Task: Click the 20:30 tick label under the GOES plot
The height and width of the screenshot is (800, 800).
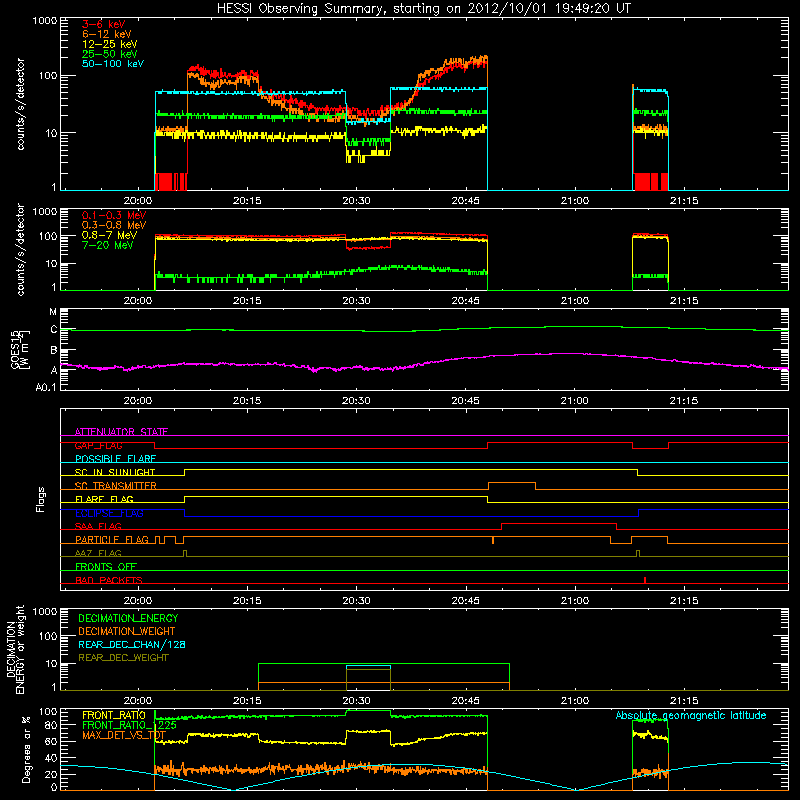Action: 356,401
